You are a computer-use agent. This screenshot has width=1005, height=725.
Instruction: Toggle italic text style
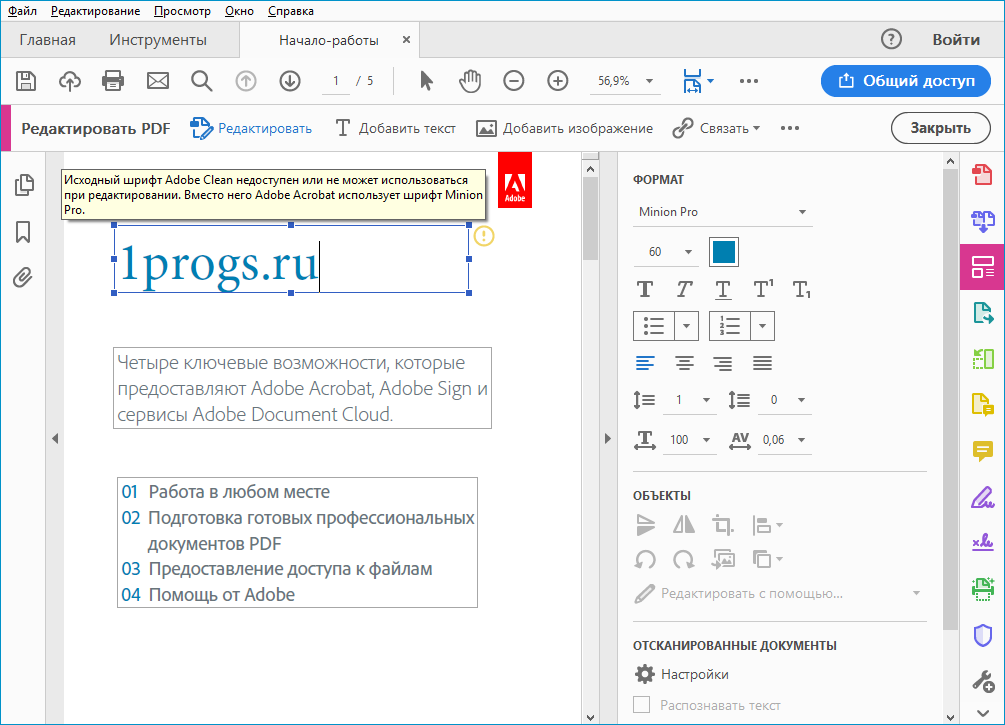coord(685,290)
